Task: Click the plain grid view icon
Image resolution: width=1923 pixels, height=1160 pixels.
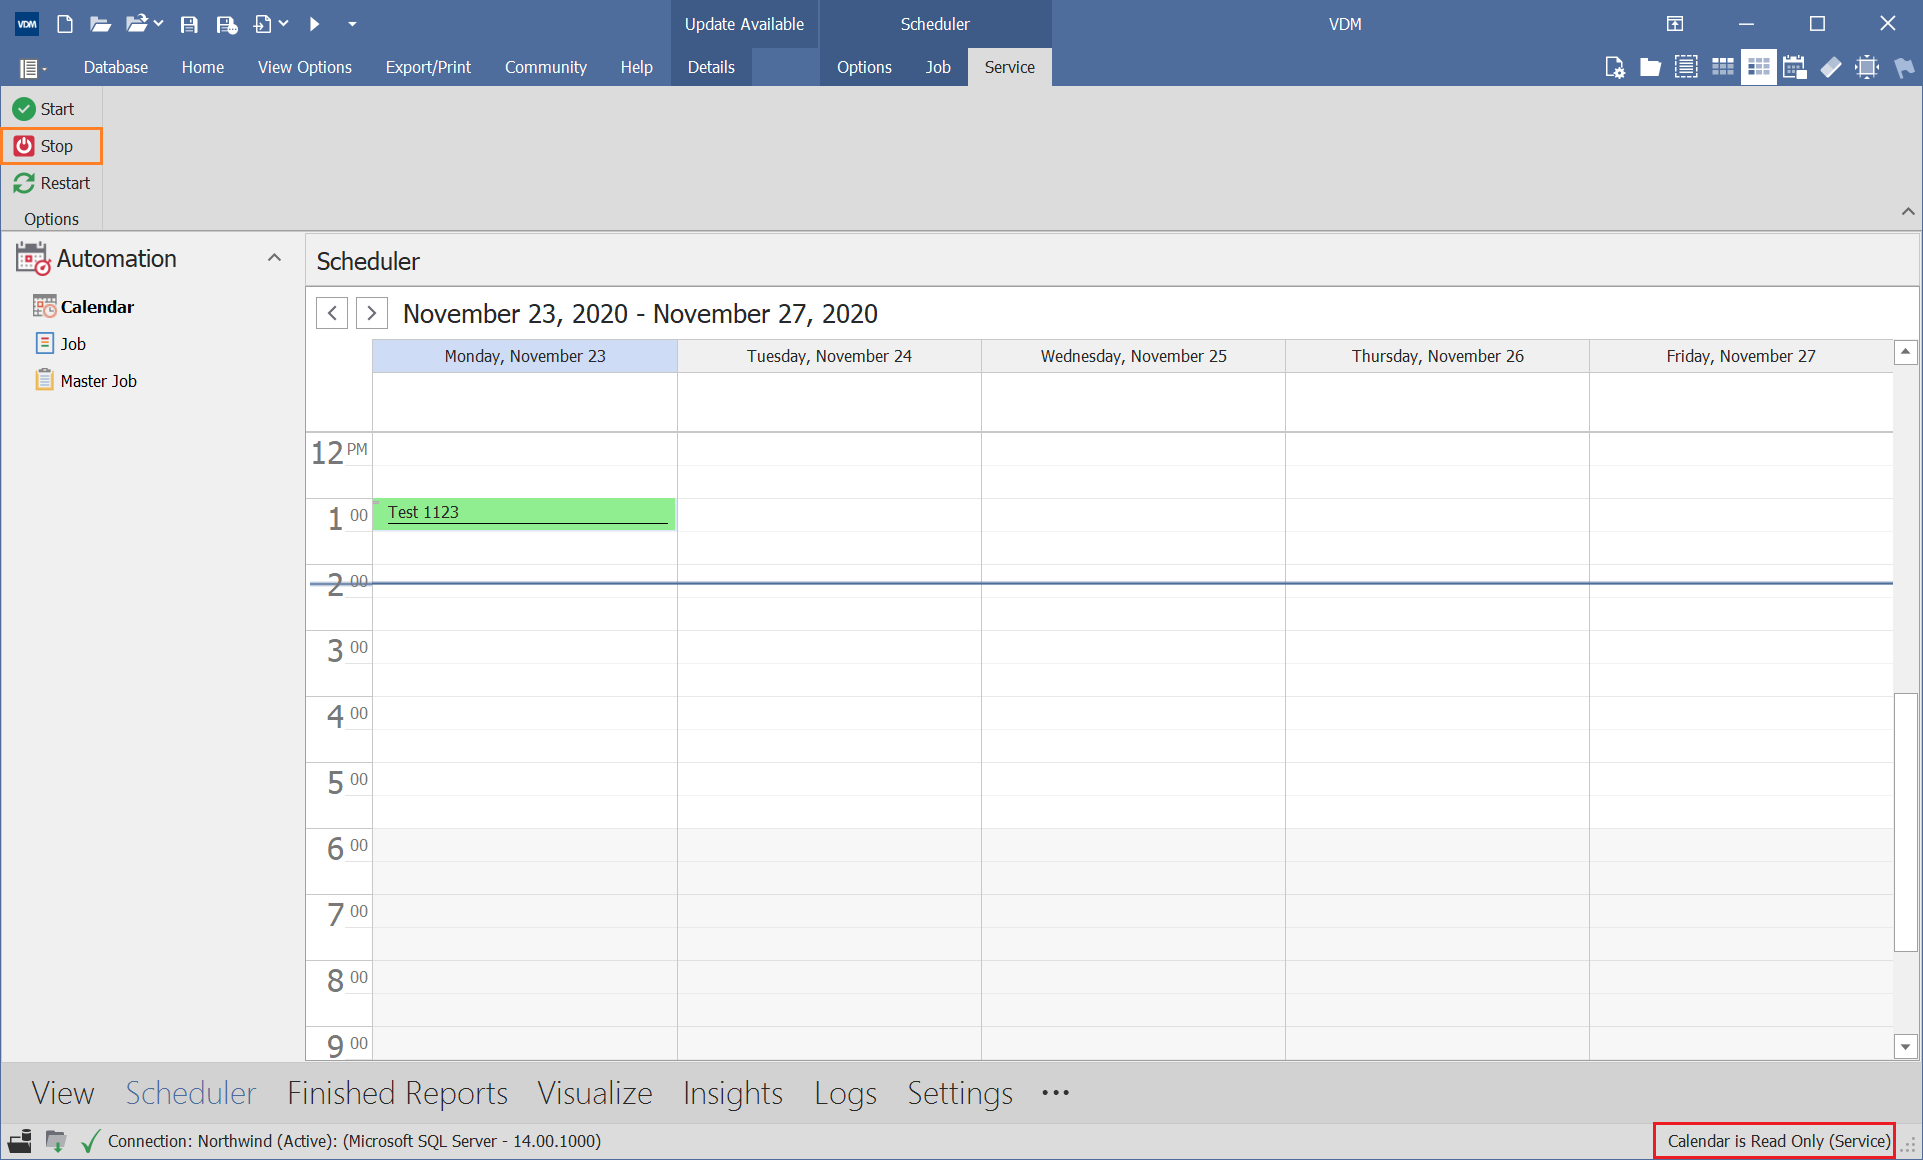Action: tap(1722, 67)
